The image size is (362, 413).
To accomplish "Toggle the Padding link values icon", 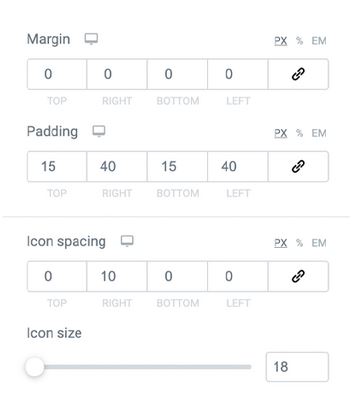I will (x=298, y=166).
